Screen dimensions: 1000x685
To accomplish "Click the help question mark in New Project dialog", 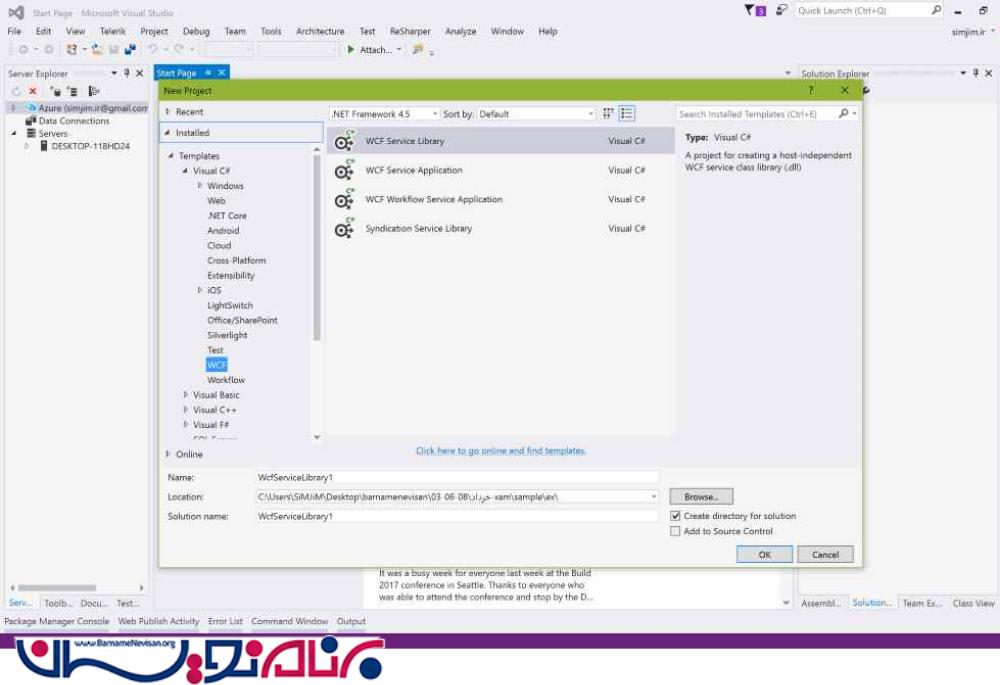I will coord(811,91).
